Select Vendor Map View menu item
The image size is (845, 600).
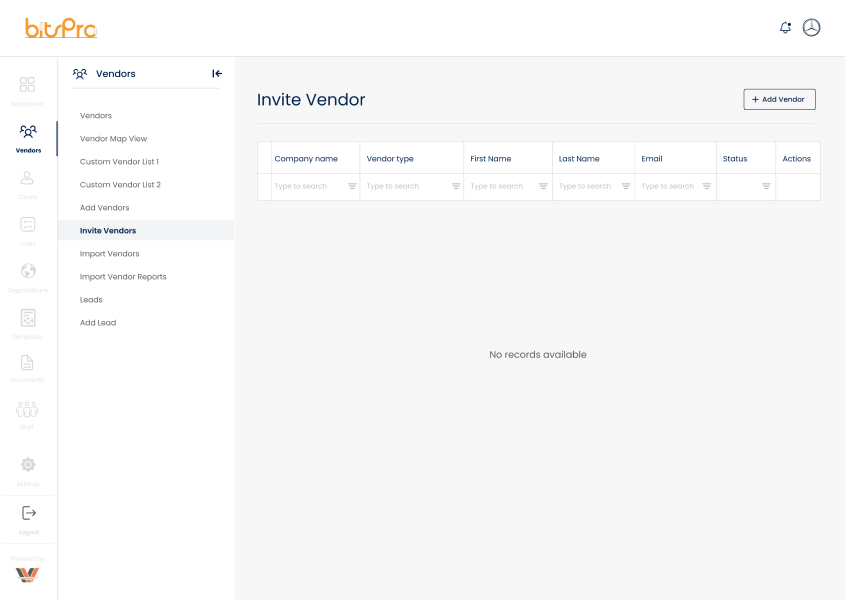click(x=113, y=139)
